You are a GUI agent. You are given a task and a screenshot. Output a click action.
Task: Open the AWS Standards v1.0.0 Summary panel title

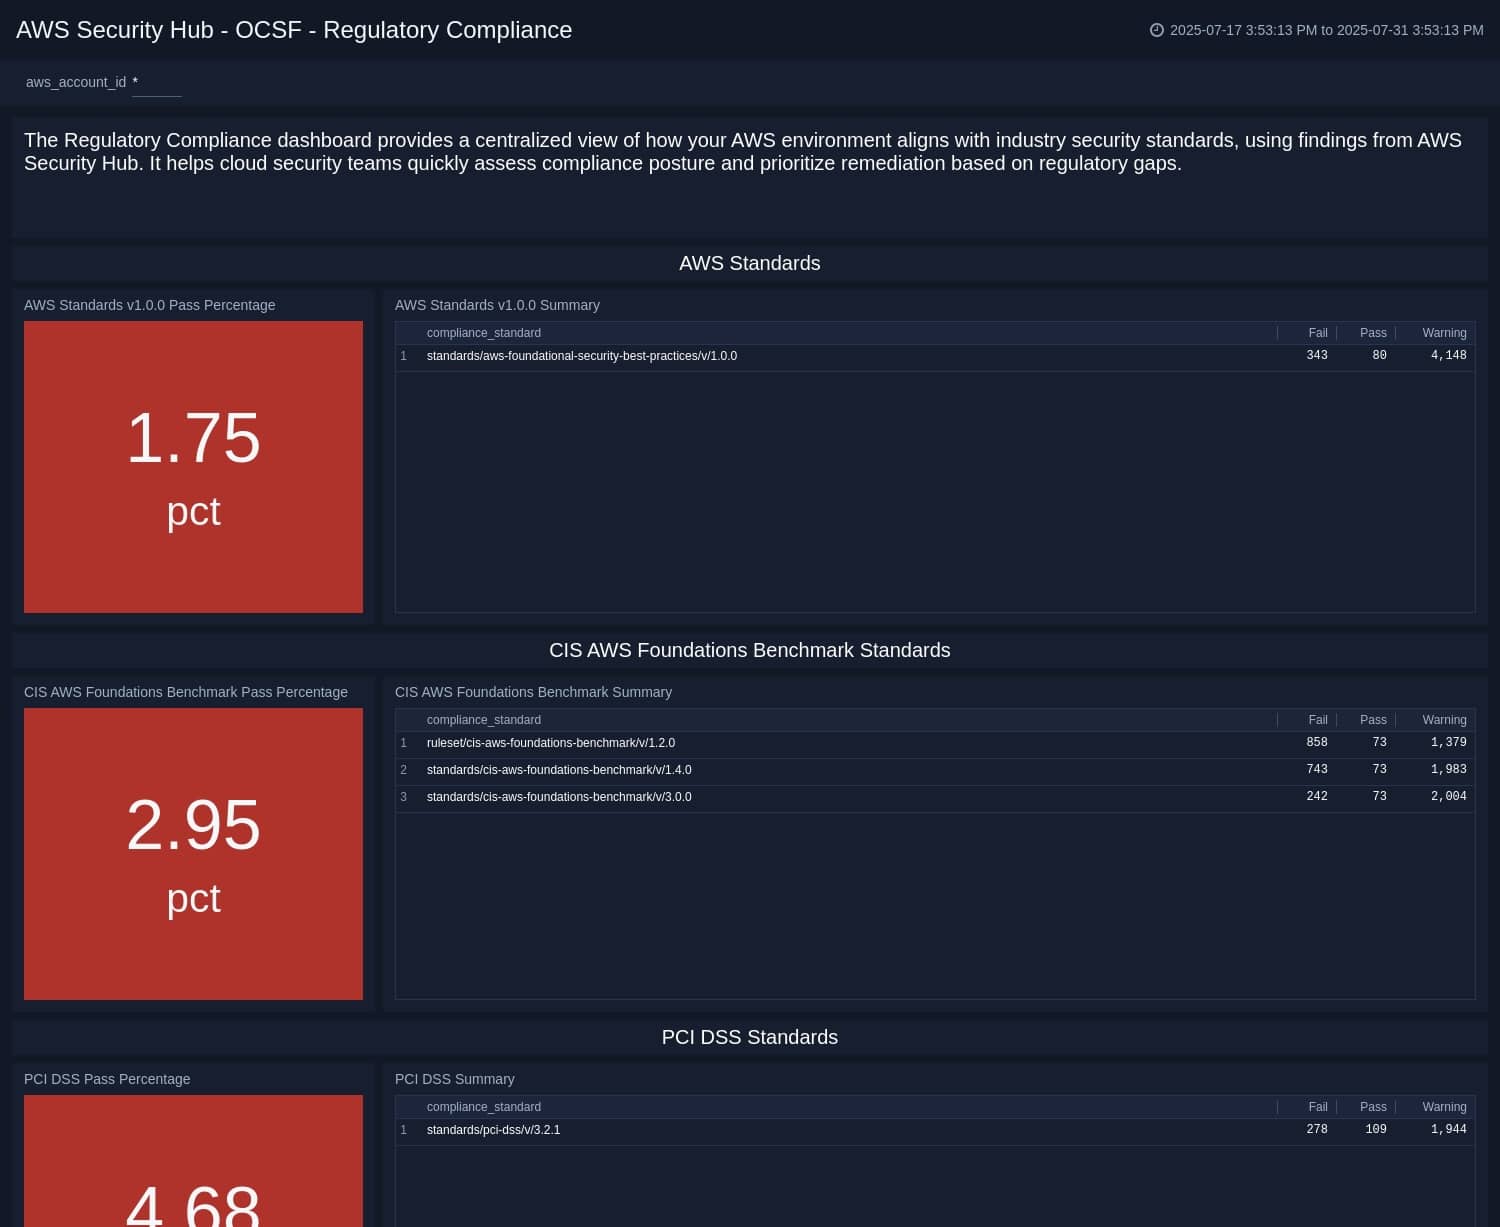(x=497, y=305)
